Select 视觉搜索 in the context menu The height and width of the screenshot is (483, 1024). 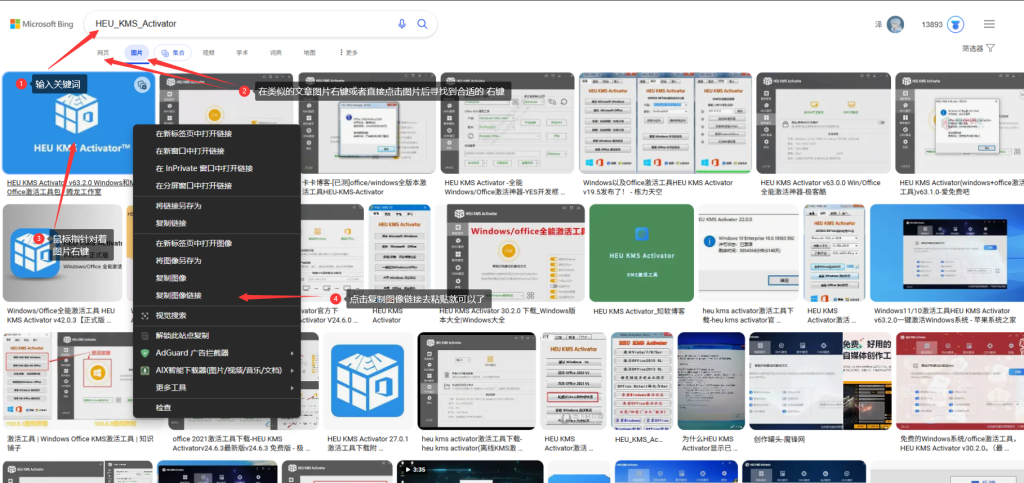[x=170, y=315]
